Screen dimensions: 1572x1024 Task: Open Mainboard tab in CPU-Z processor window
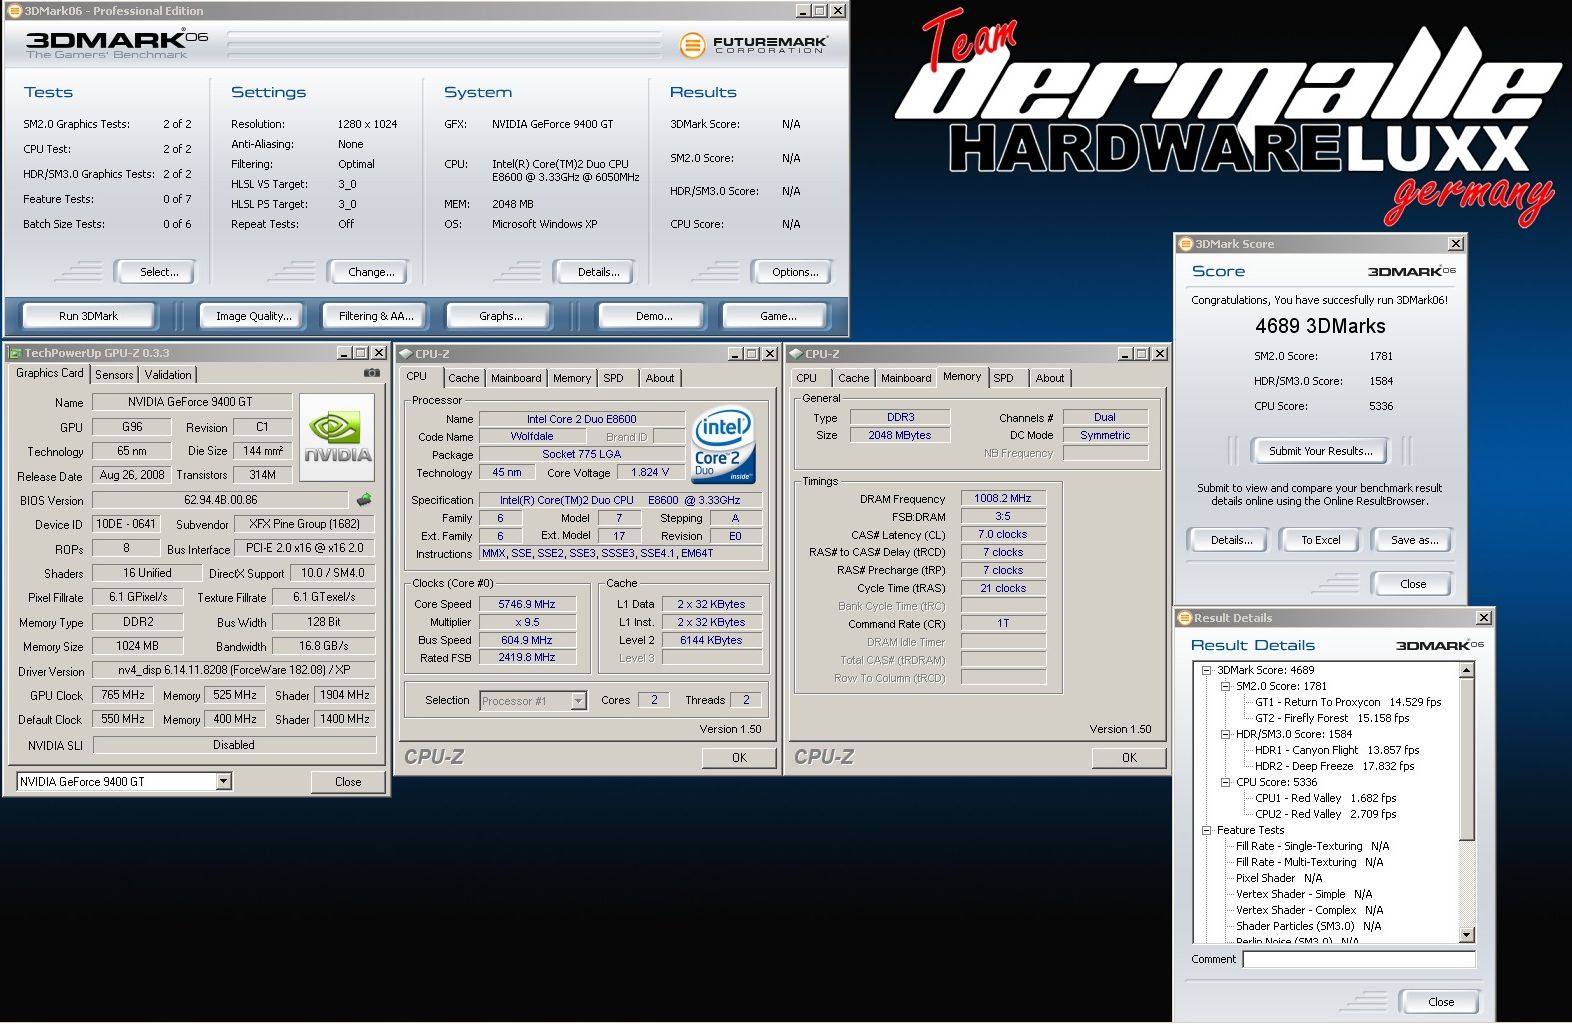click(516, 378)
